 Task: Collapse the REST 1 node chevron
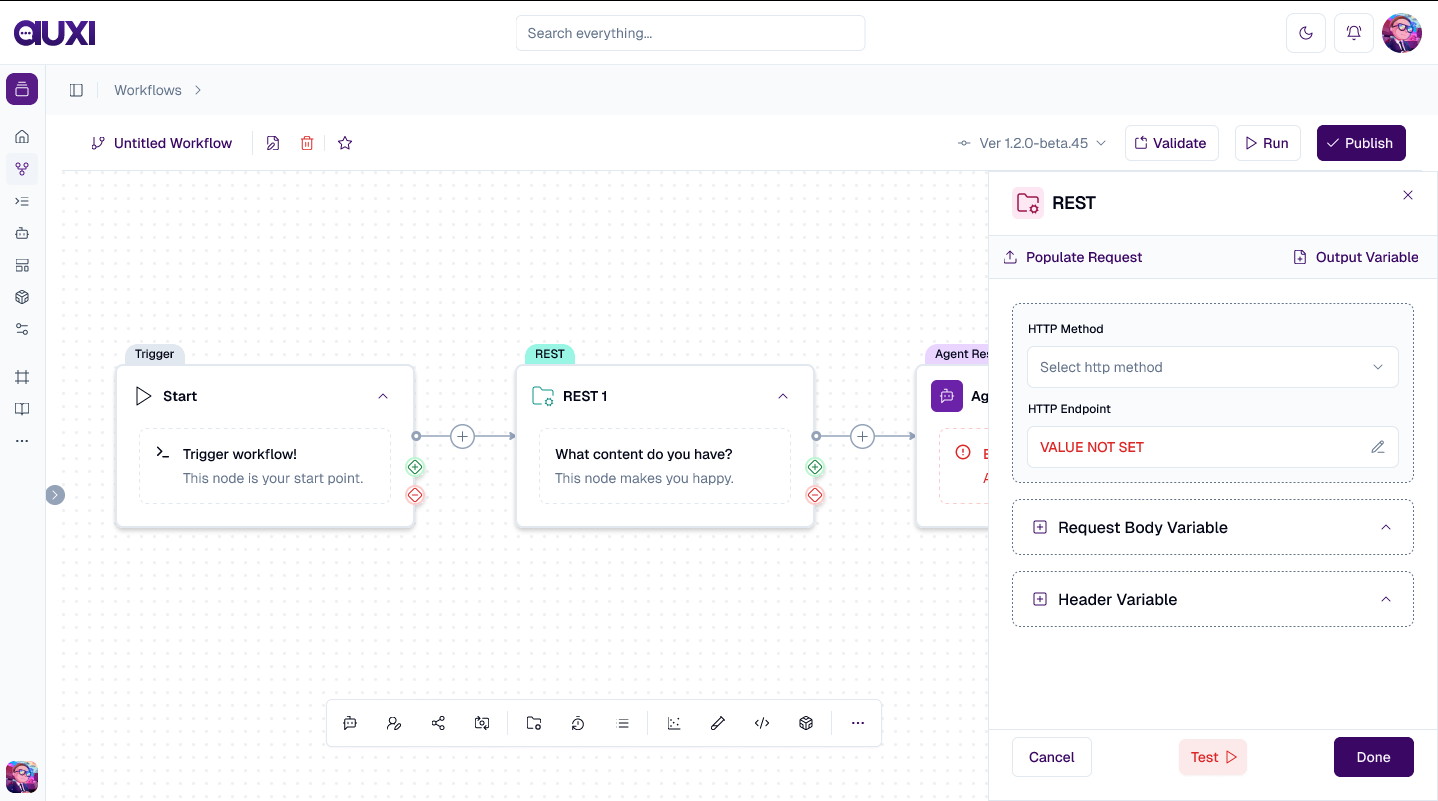pos(783,396)
